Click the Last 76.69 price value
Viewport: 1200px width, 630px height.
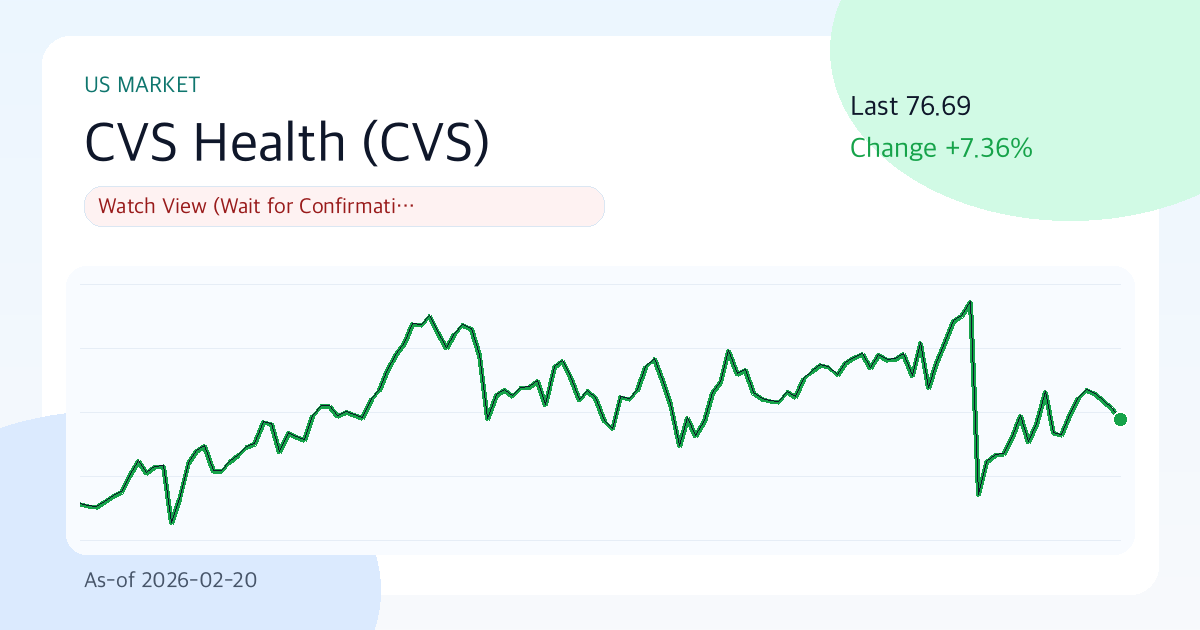tap(938, 106)
